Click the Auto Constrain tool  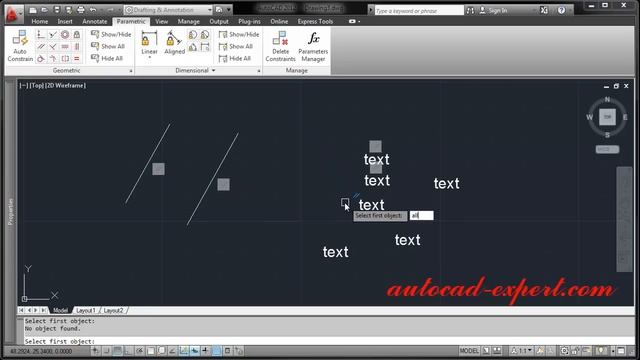pos(20,46)
